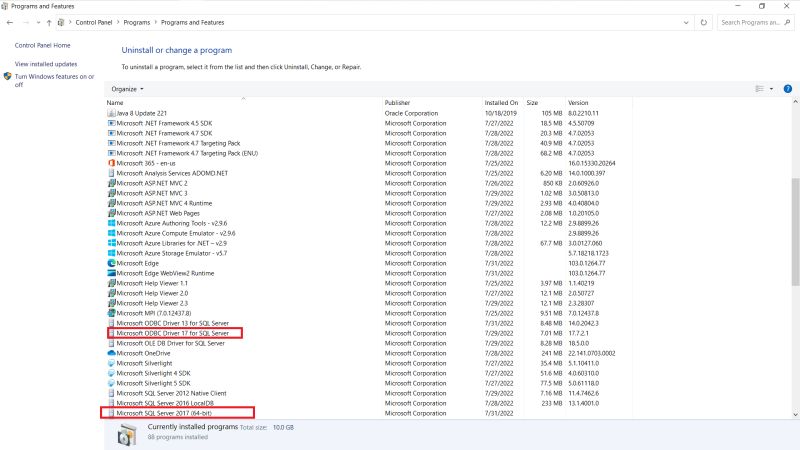The image size is (800, 450).
Task: Open View installed updates link
Action: 46,64
